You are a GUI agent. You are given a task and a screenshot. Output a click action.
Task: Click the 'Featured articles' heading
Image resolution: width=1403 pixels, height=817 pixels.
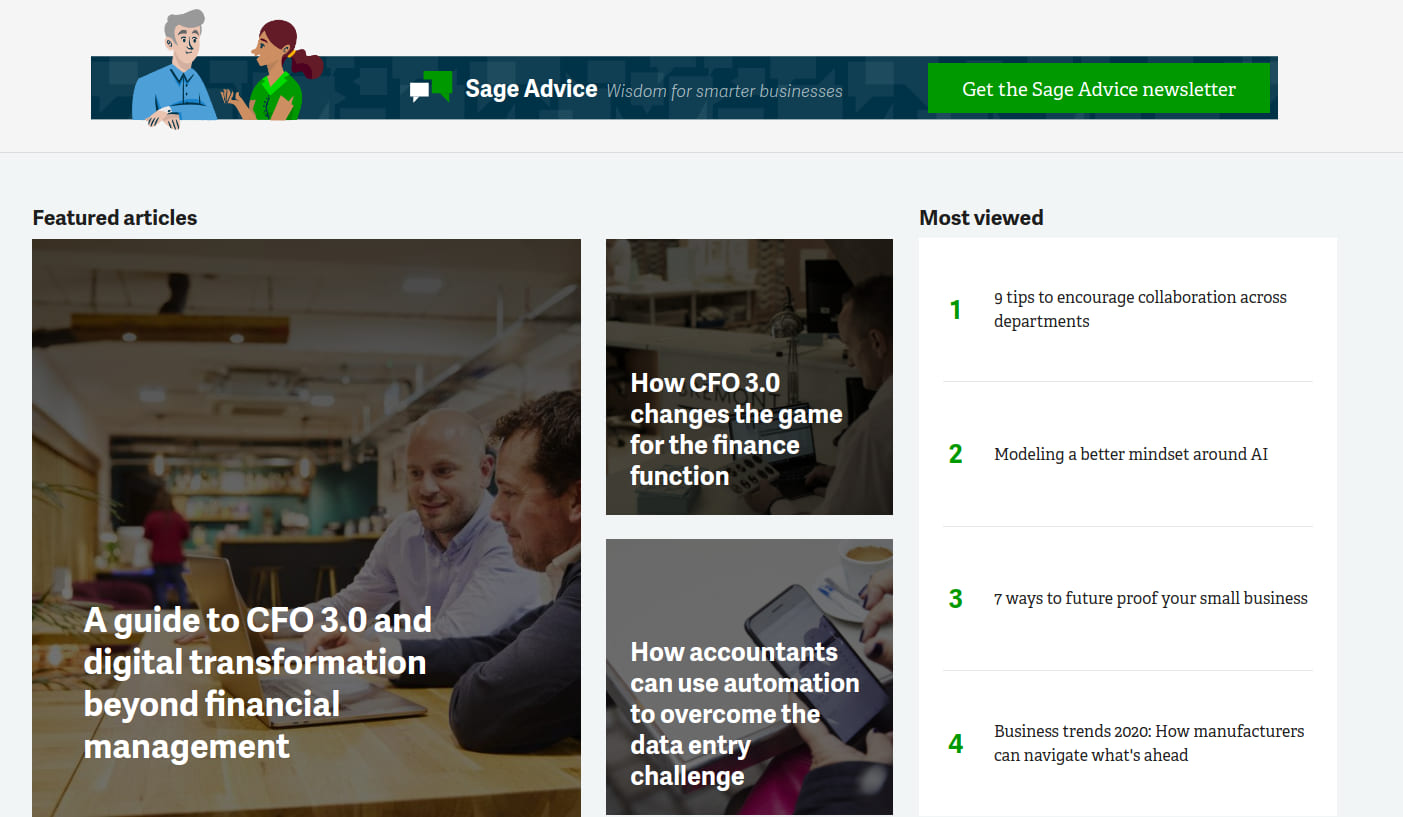[x=115, y=218]
